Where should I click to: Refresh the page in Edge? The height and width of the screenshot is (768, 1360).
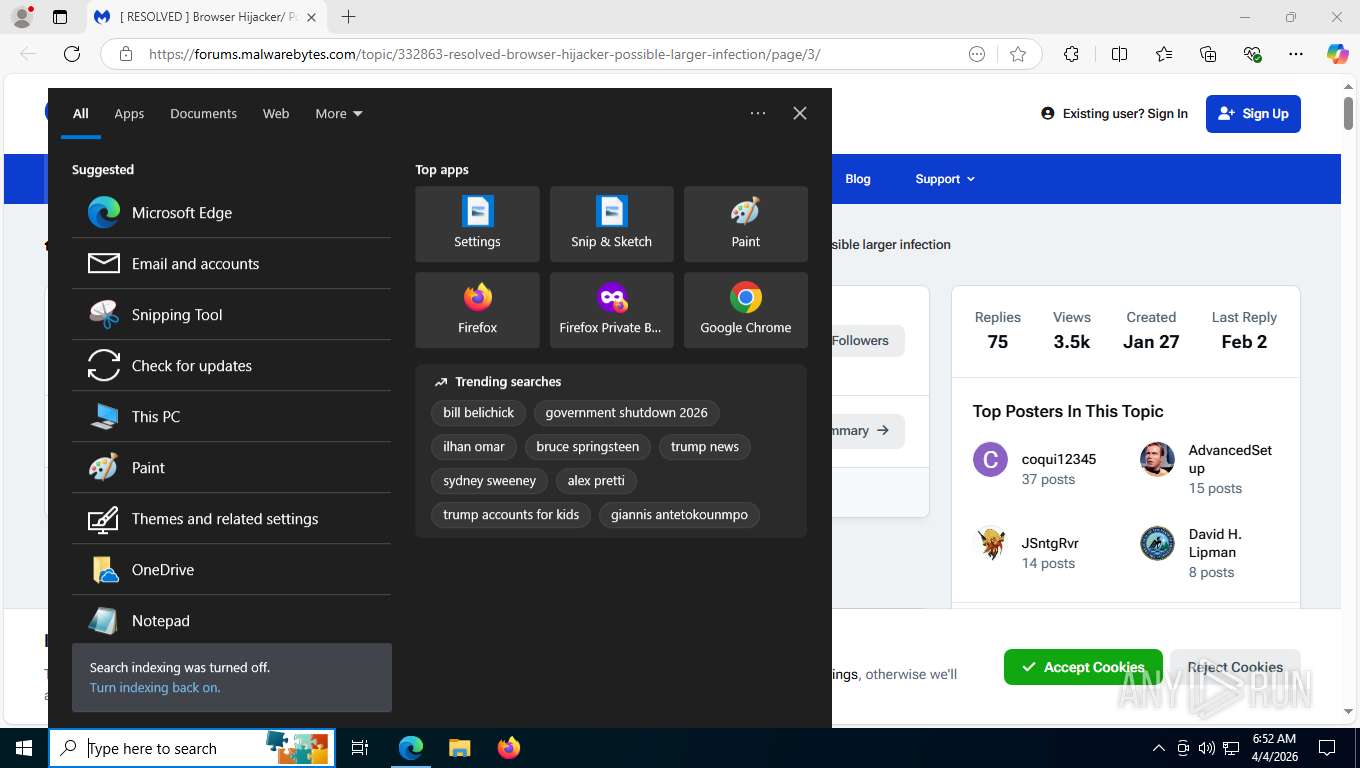tap(72, 54)
